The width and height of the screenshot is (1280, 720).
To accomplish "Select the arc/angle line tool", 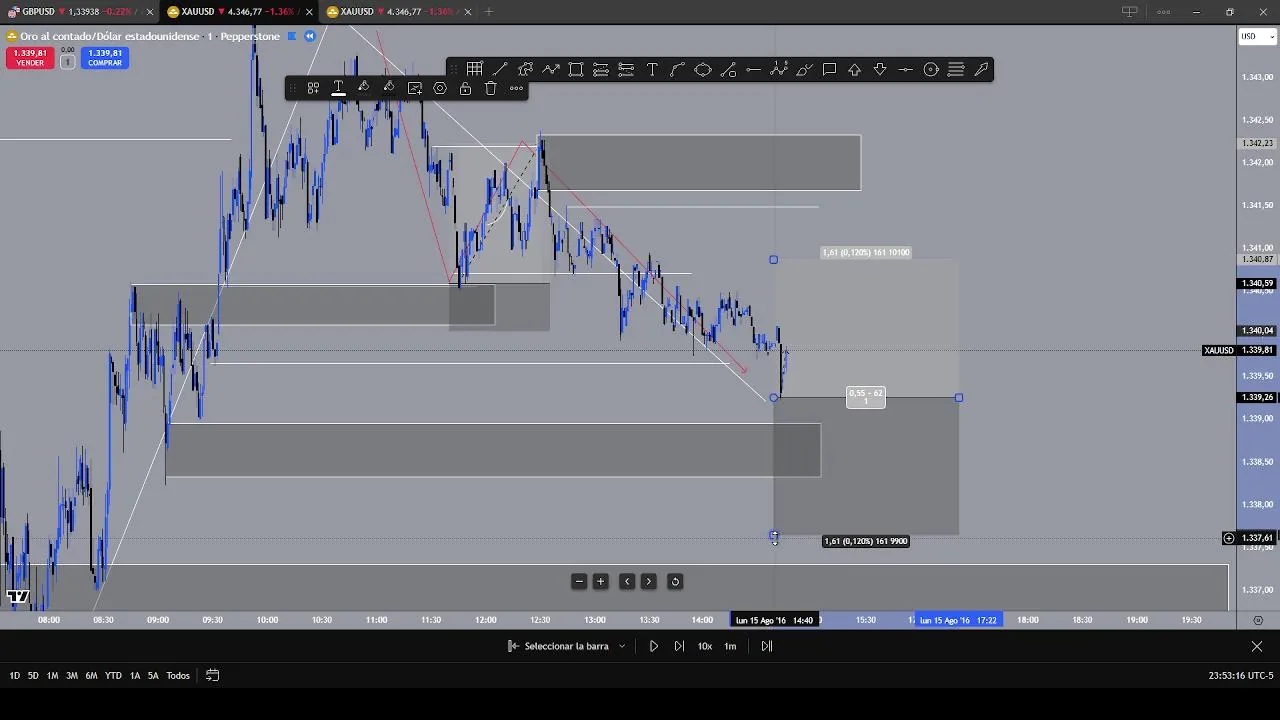I will click(x=728, y=69).
